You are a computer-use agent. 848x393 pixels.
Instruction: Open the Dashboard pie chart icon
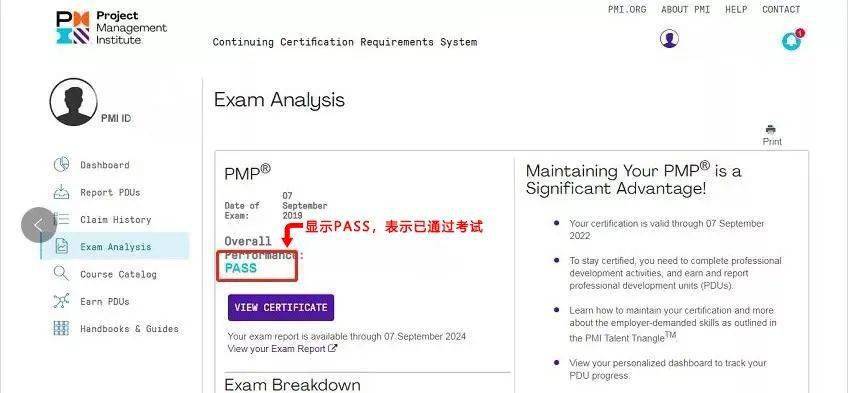62,164
